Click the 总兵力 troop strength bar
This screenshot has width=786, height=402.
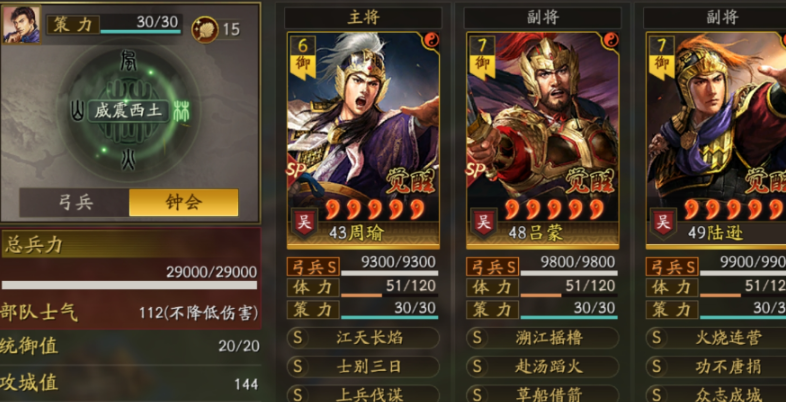129,285
